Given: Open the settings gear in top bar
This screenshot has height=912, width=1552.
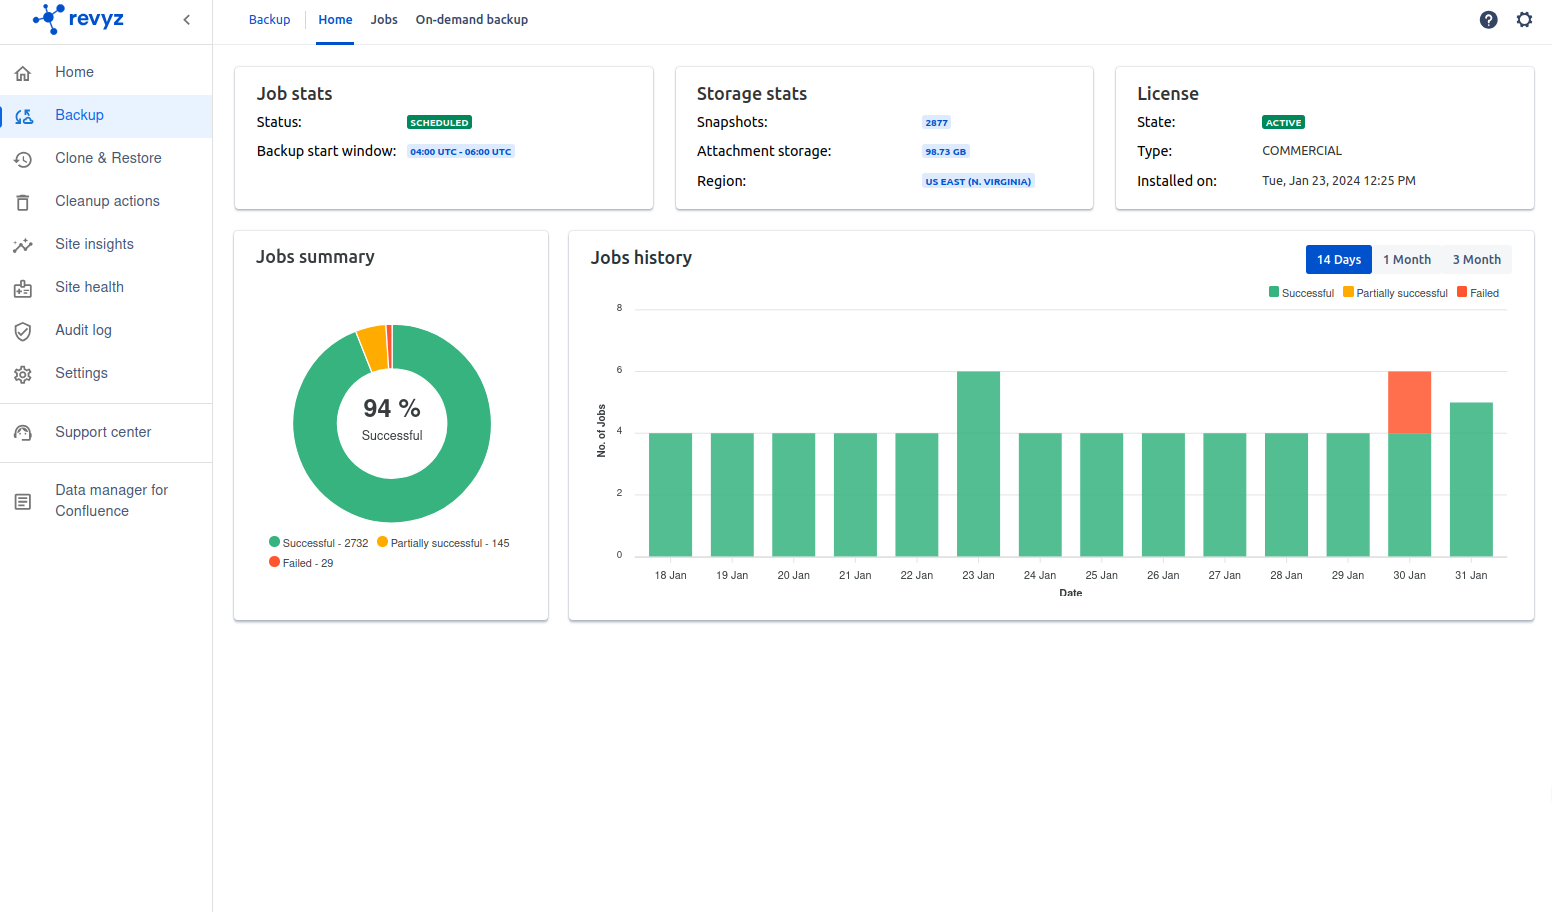Looking at the screenshot, I should (x=1524, y=20).
